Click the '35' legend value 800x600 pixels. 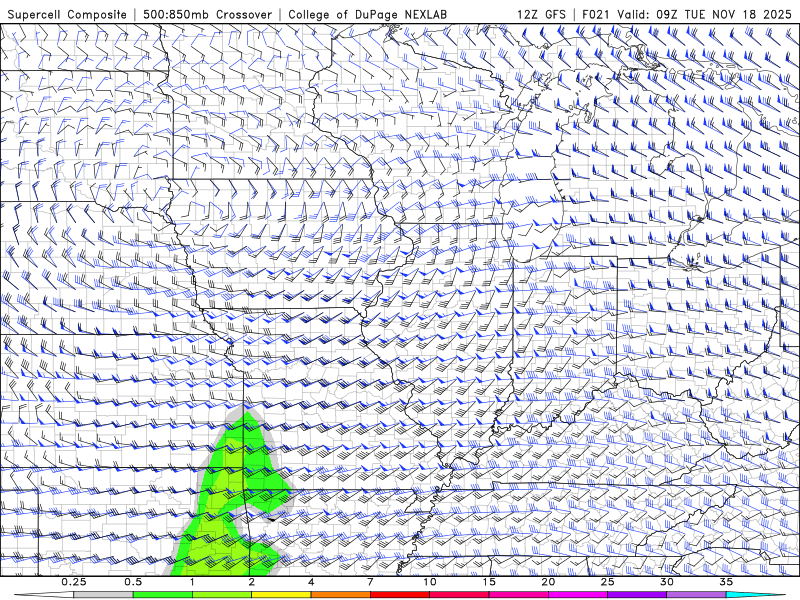[x=726, y=582]
